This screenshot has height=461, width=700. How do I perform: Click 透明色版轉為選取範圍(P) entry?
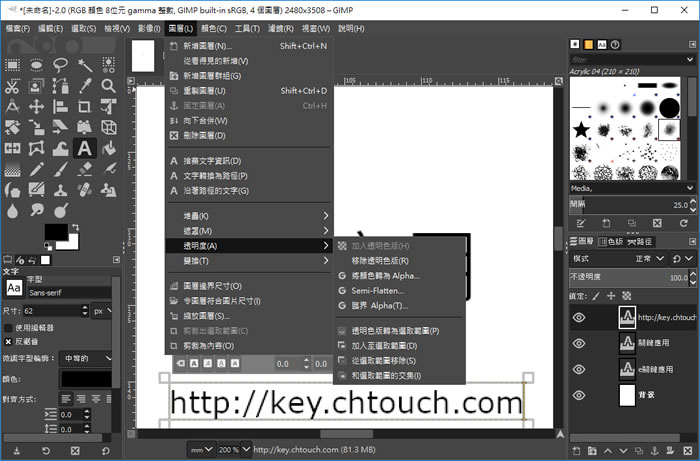(399, 331)
